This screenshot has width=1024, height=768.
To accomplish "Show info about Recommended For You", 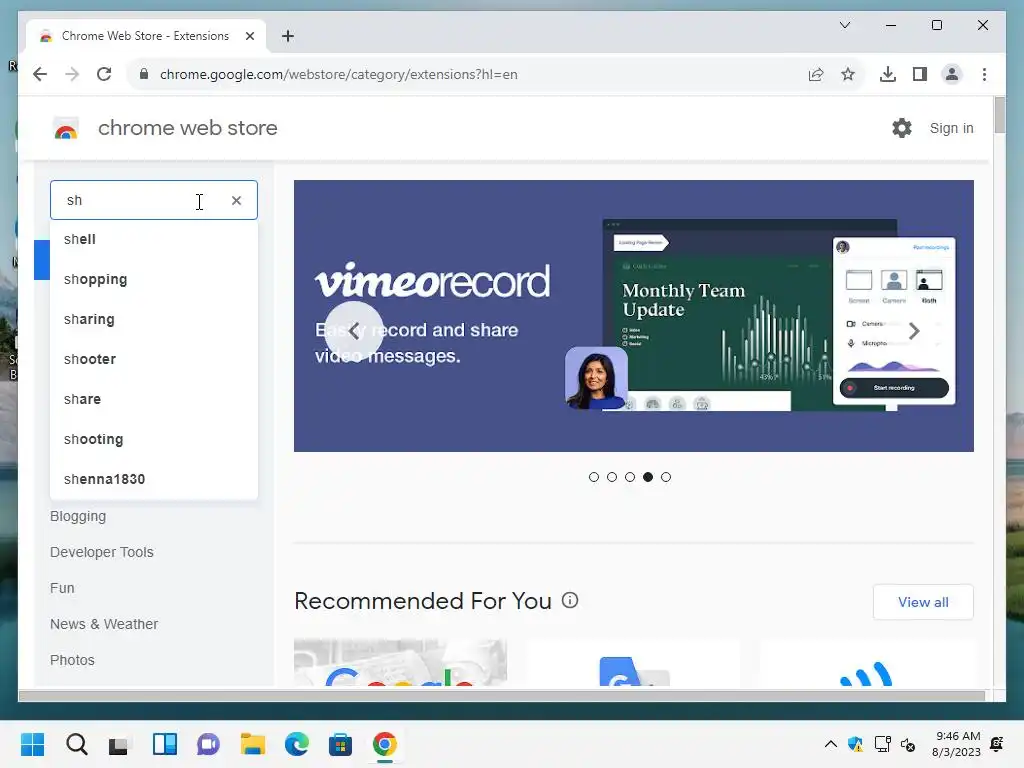I will point(570,600).
